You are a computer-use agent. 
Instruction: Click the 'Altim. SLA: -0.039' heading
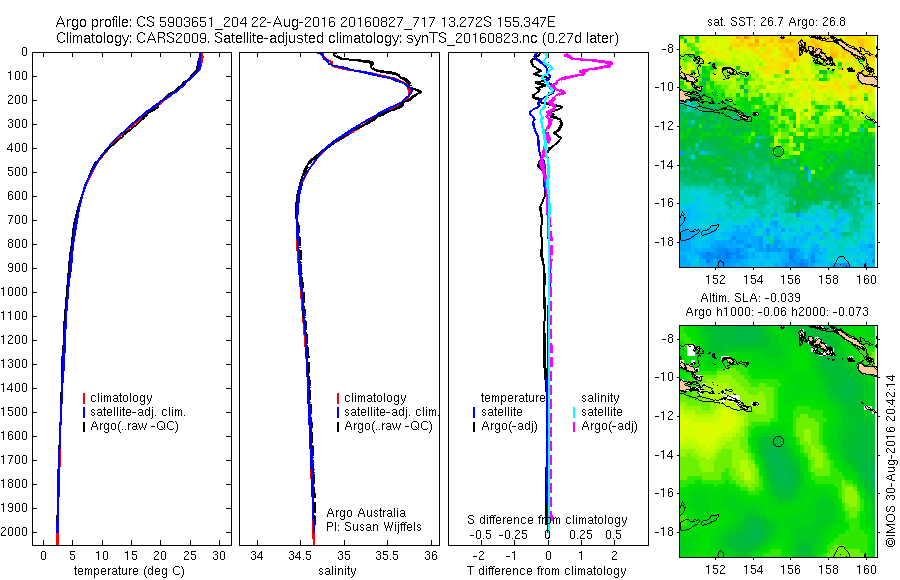(750, 297)
